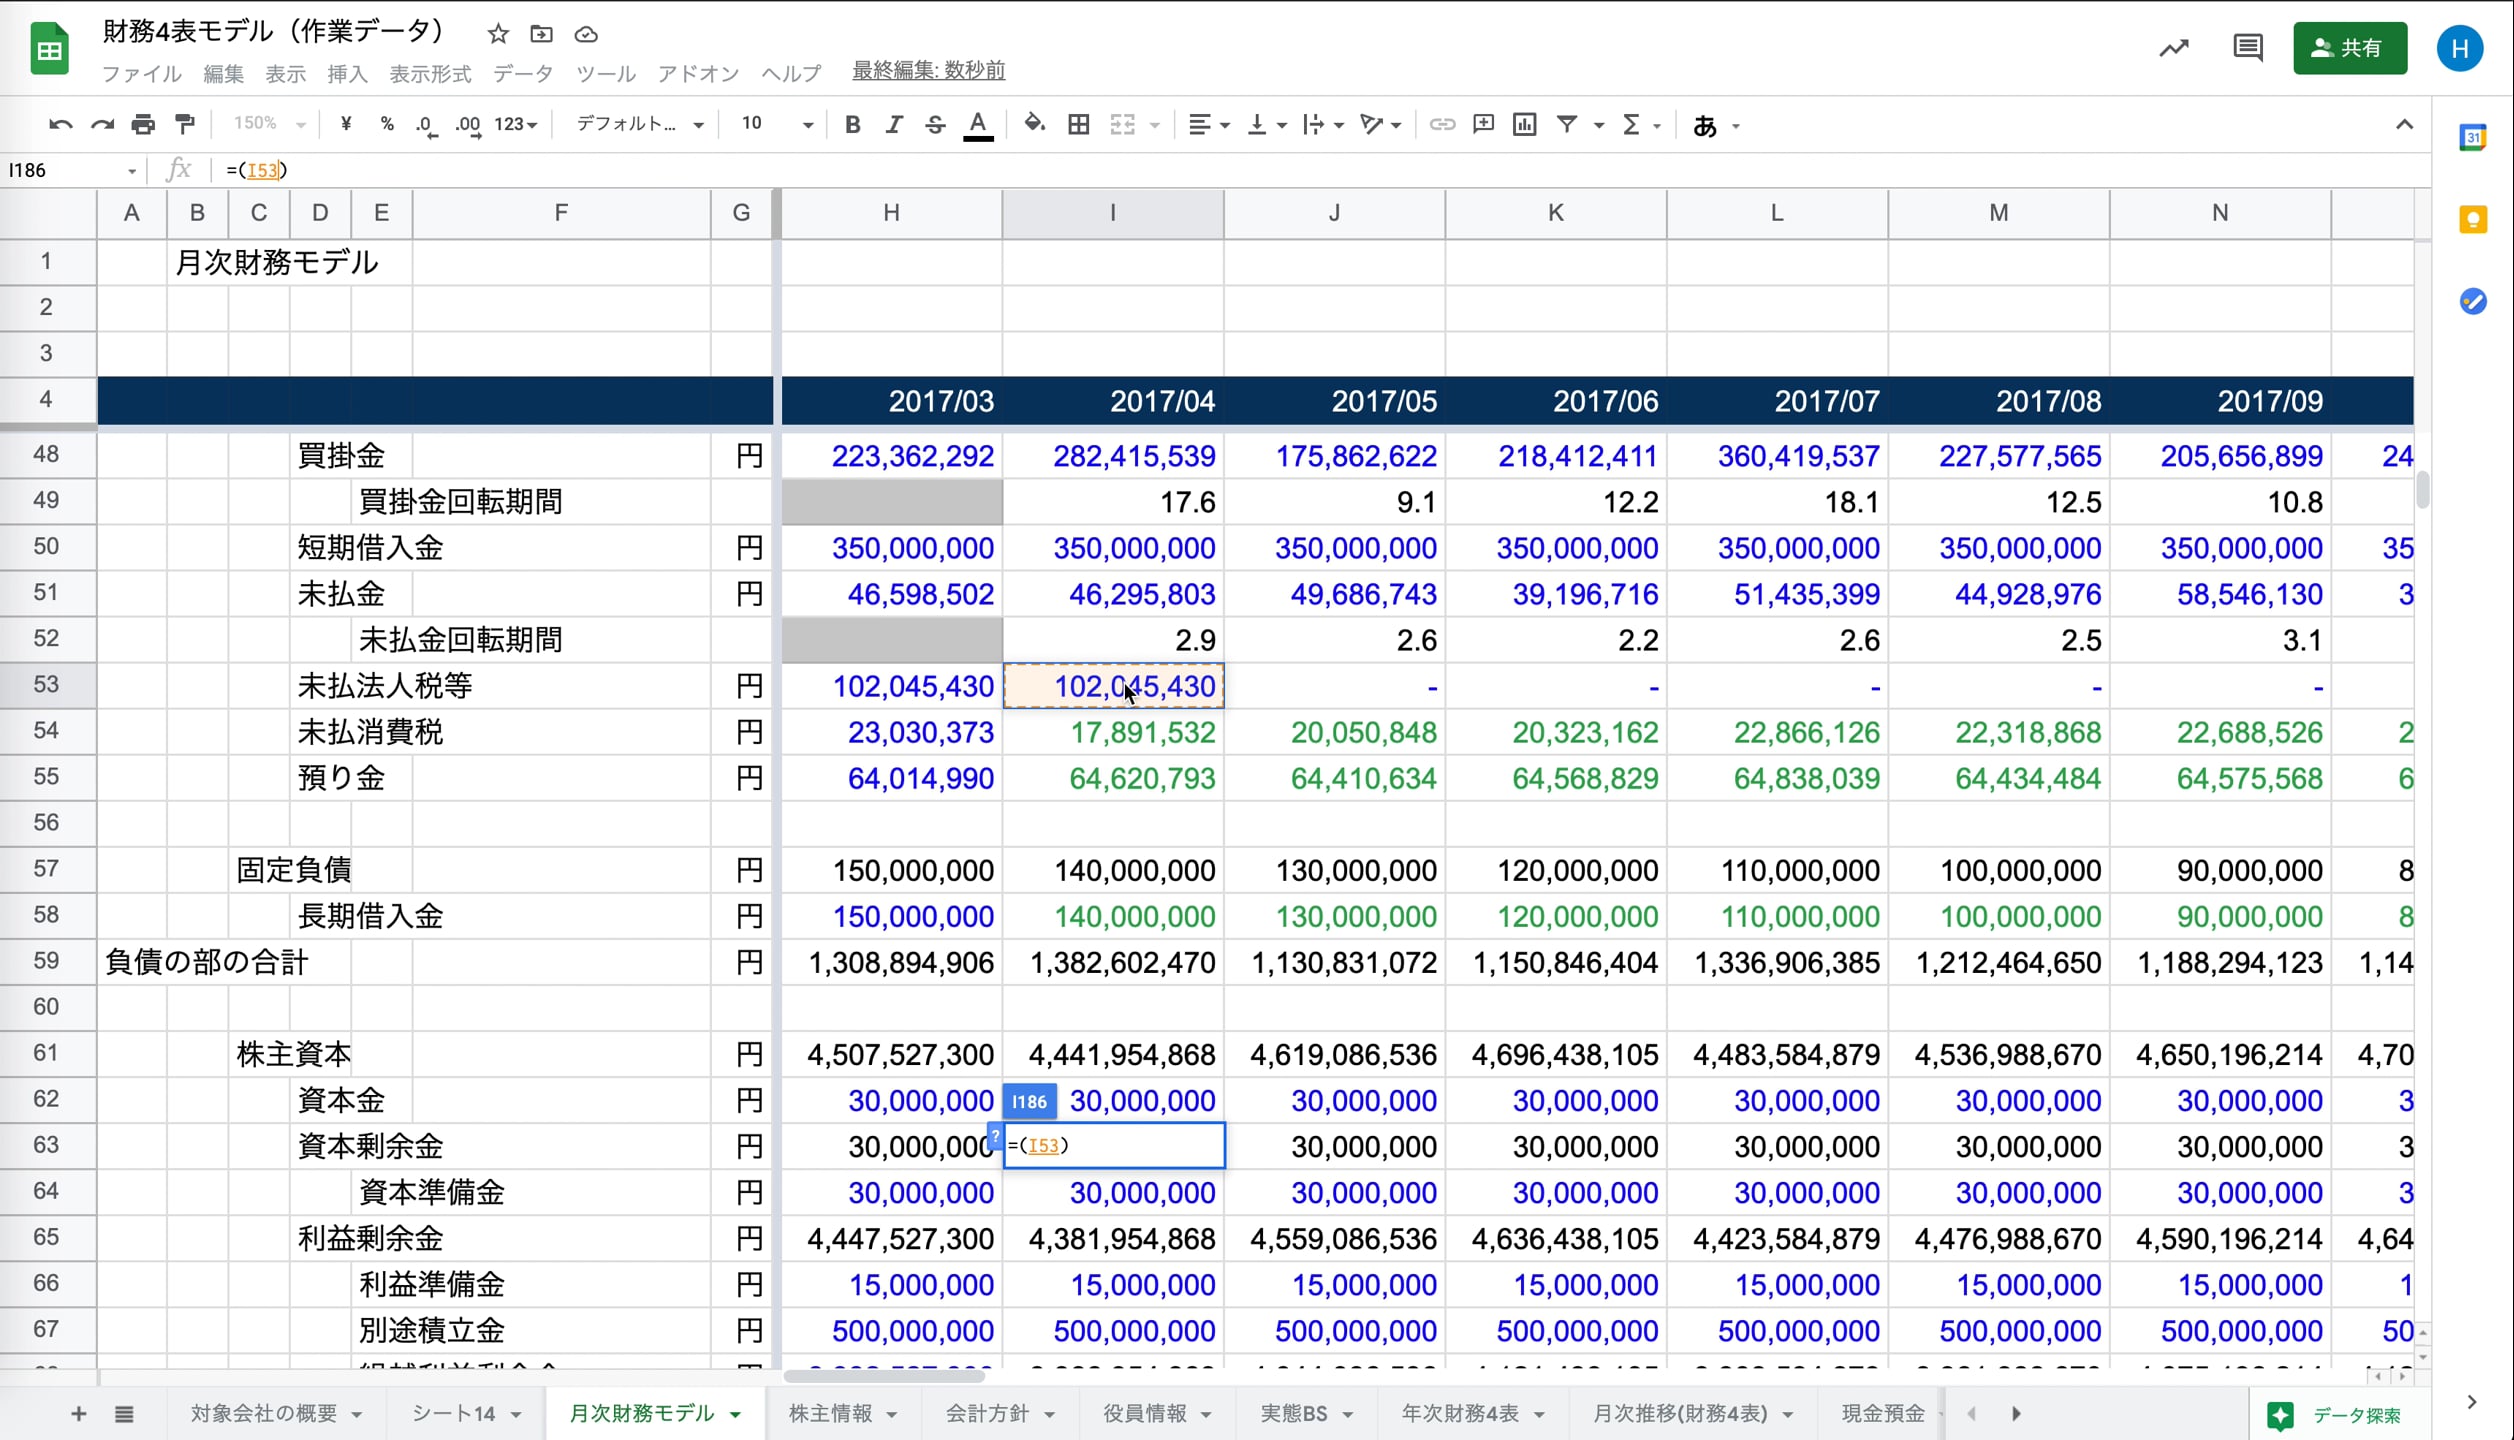The image size is (2514, 1440).
Task: Expand the number format 123 dropdown
Action: pos(516,125)
